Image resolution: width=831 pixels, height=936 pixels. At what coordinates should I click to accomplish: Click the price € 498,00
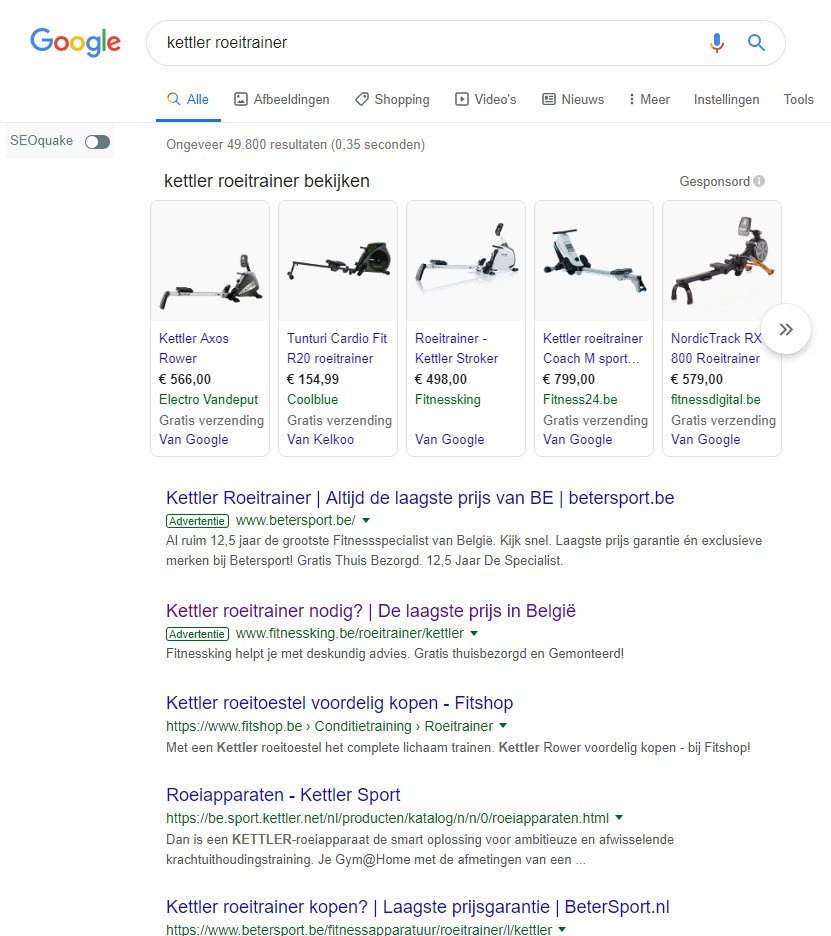(441, 379)
